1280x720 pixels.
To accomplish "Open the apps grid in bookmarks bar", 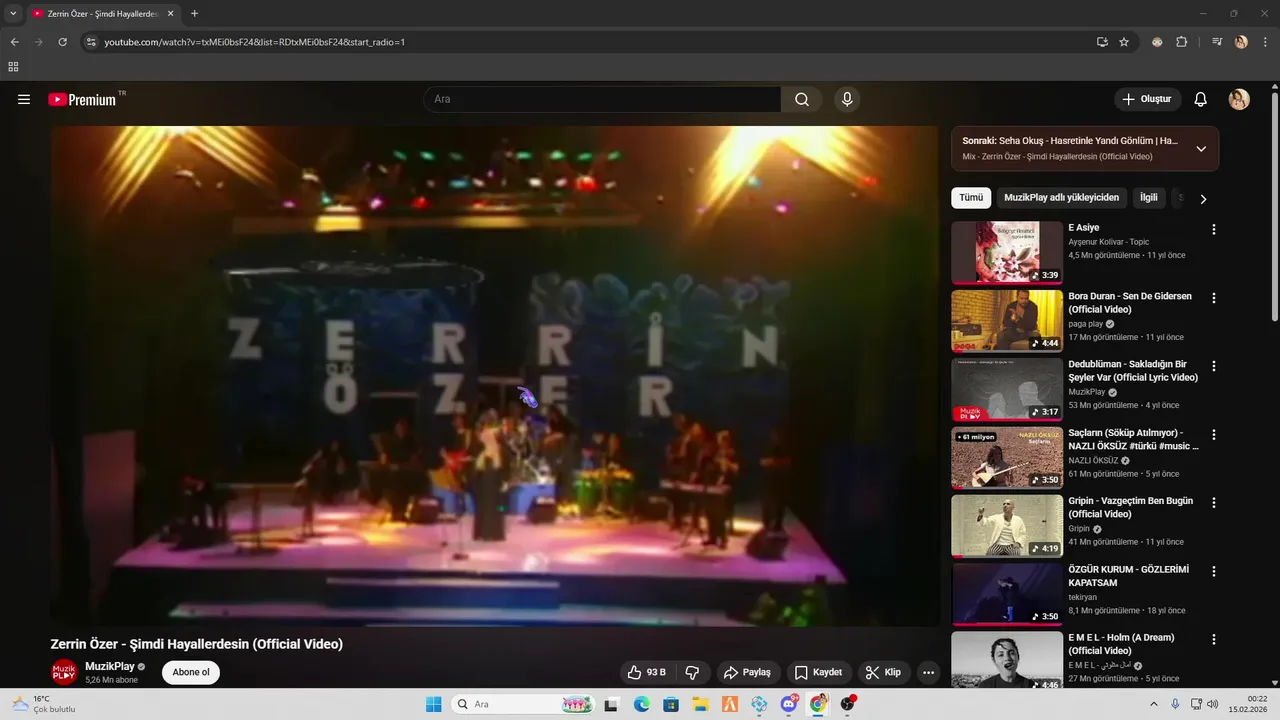I will click(13, 67).
